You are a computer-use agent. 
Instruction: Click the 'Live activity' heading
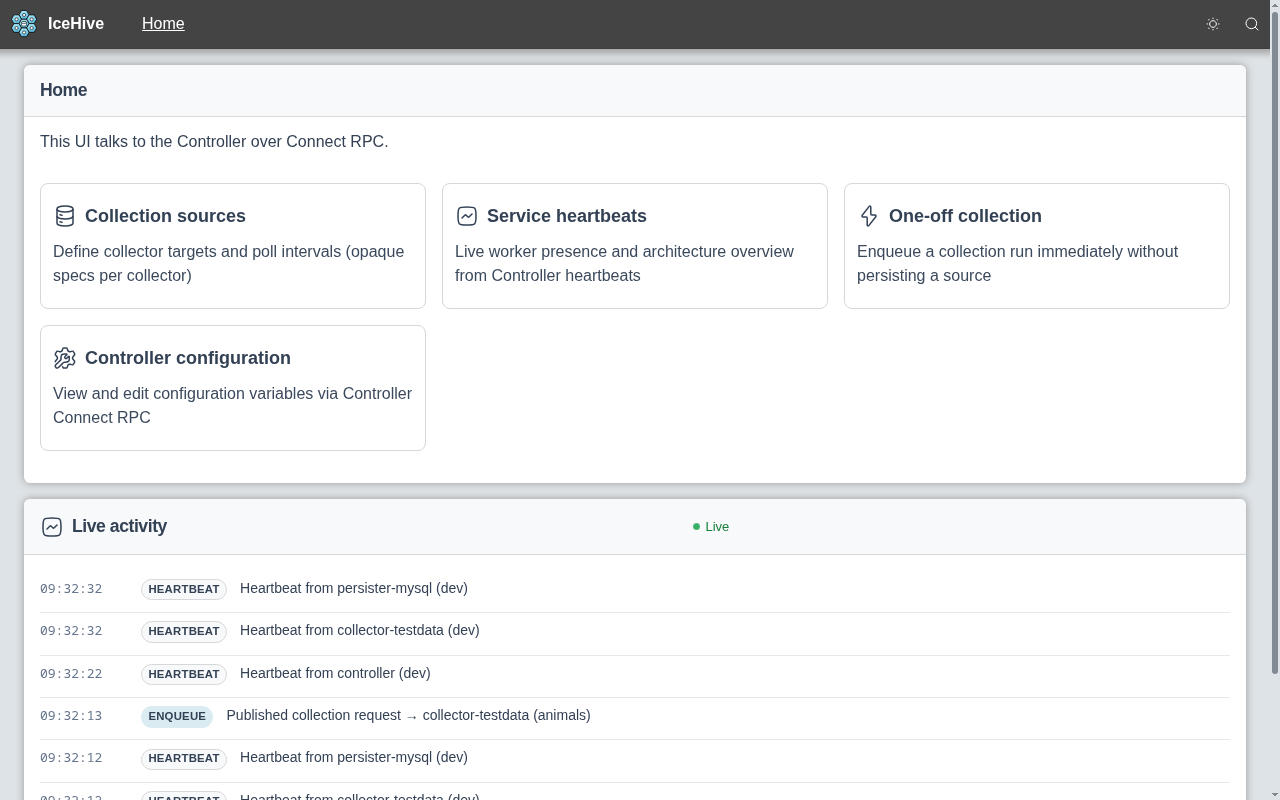click(119, 526)
